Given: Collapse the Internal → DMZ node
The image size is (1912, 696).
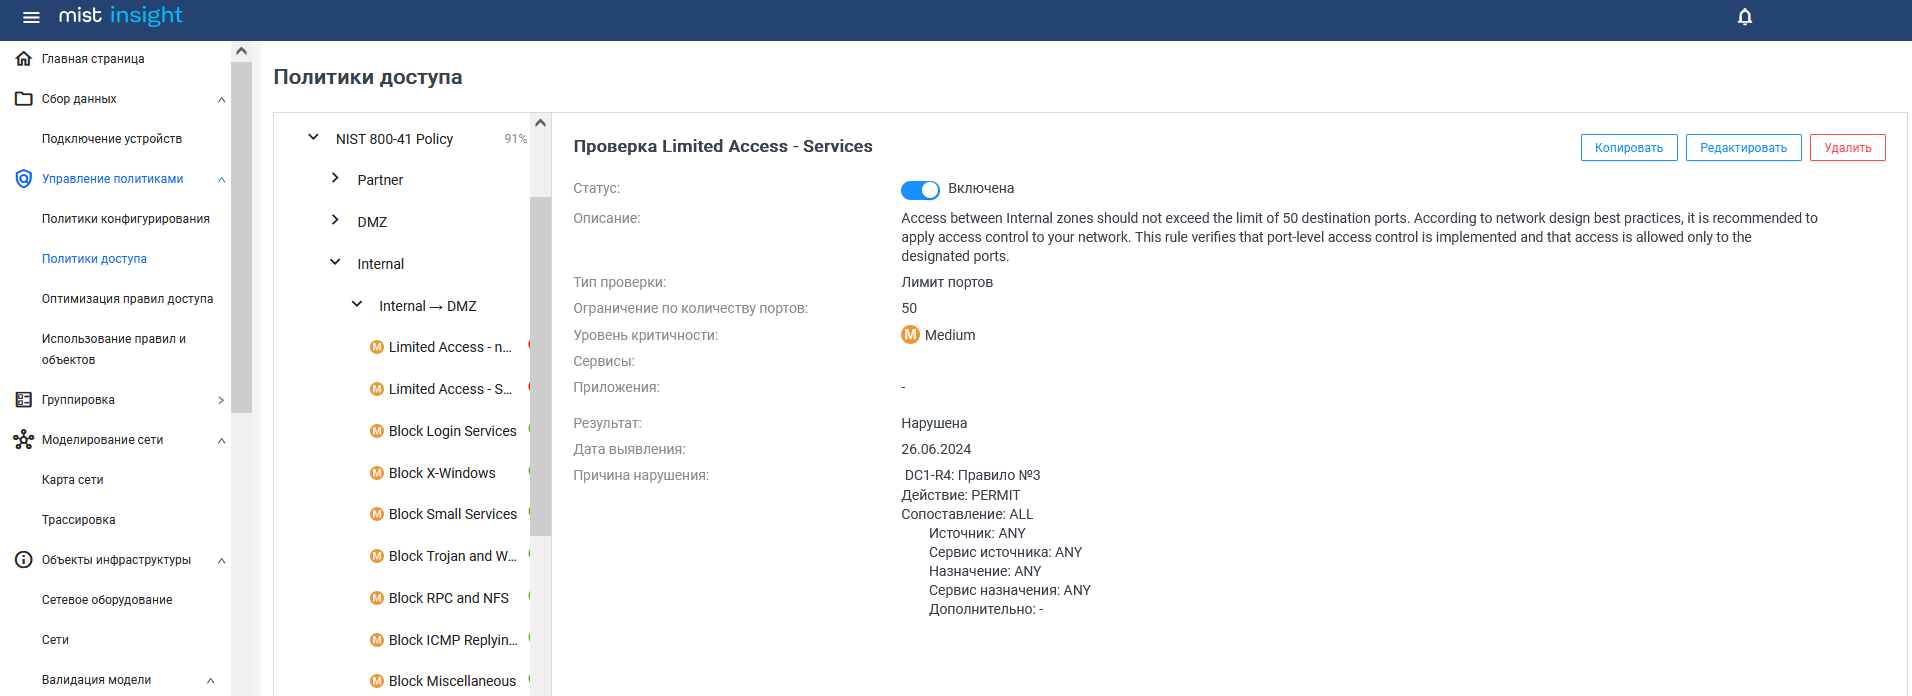Looking at the screenshot, I should (357, 305).
